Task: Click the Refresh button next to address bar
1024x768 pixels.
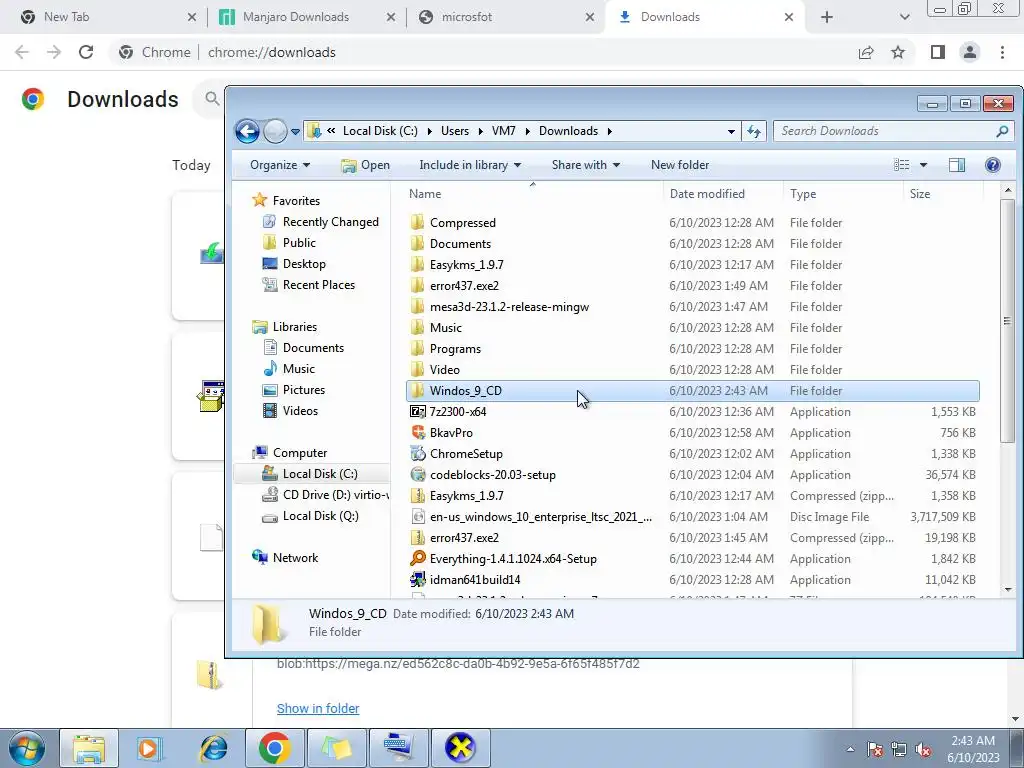Action: (x=754, y=131)
